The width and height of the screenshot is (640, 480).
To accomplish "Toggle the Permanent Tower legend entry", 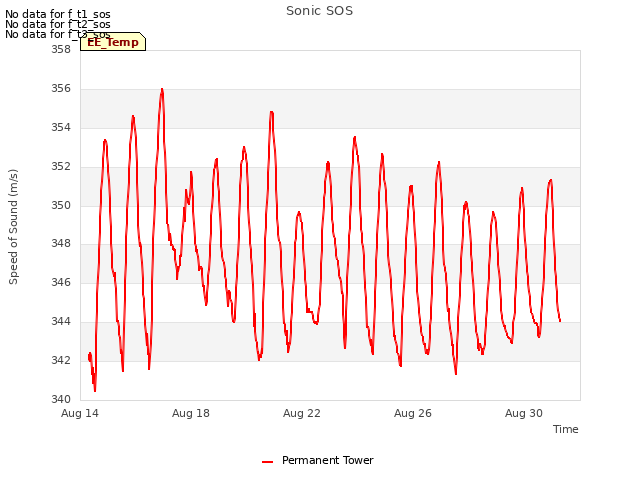I will (318, 460).
